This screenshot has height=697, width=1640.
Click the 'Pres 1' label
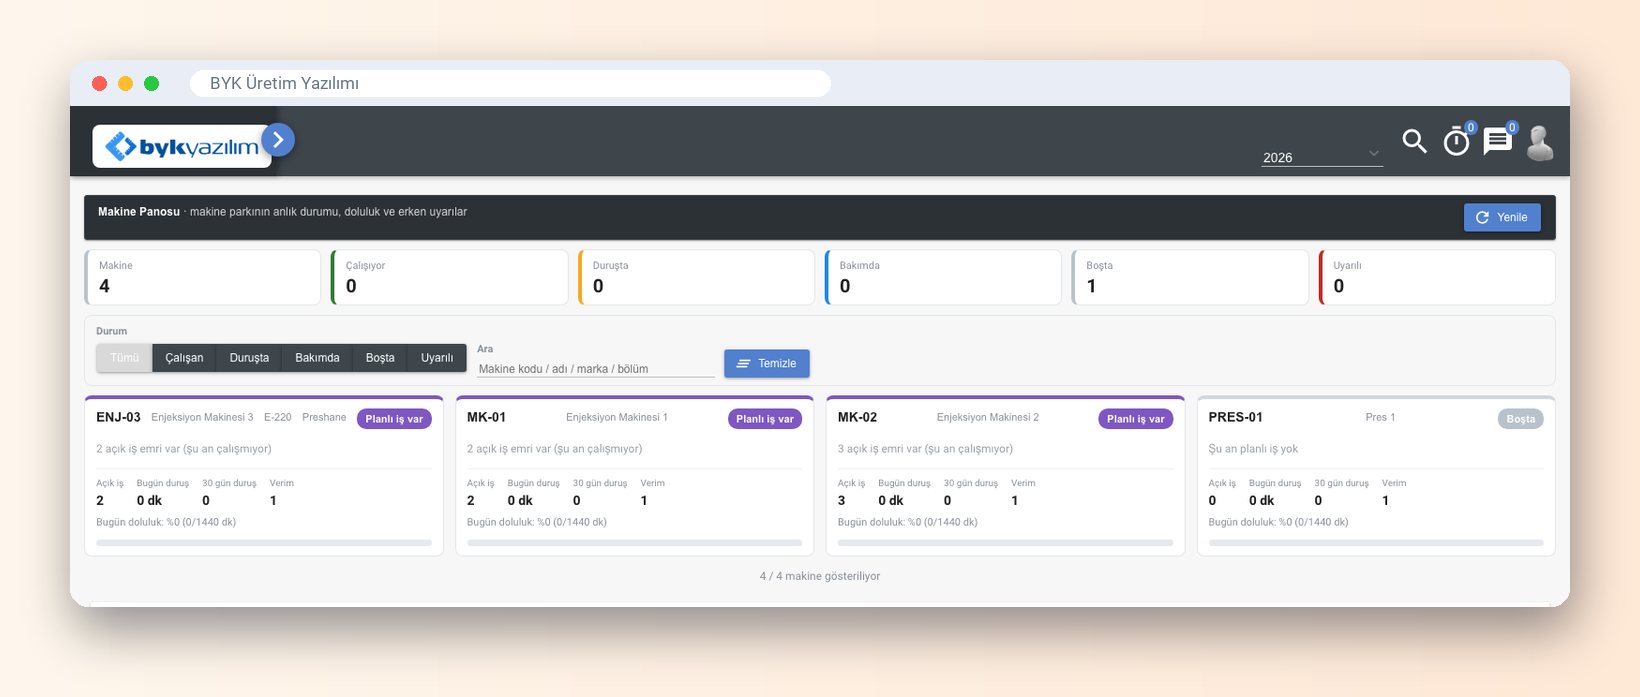coord(1380,417)
